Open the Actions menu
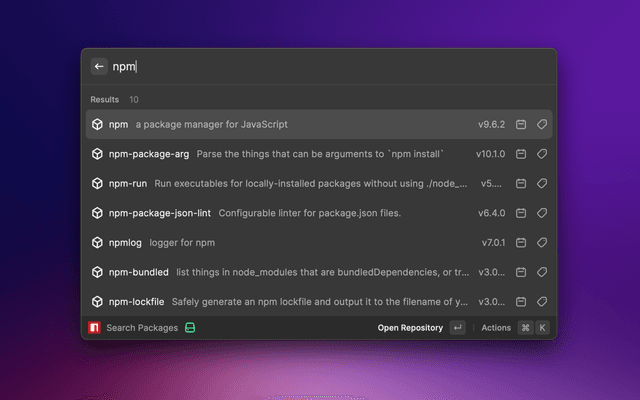Image resolution: width=640 pixels, height=400 pixels. [x=496, y=328]
